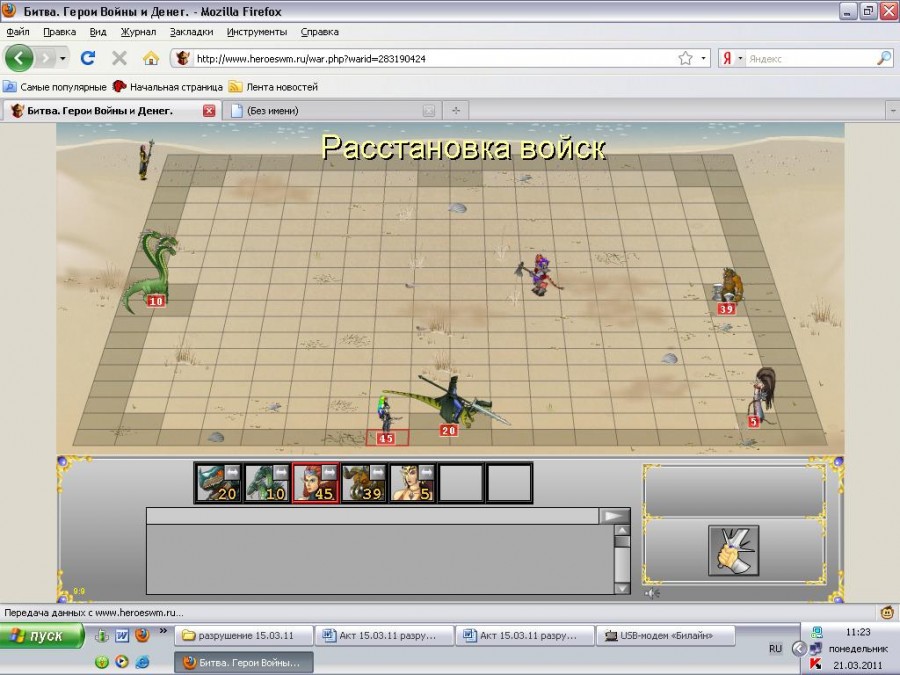Click the search magnifier in the Yandex box
900x675 pixels.
[x=884, y=58]
